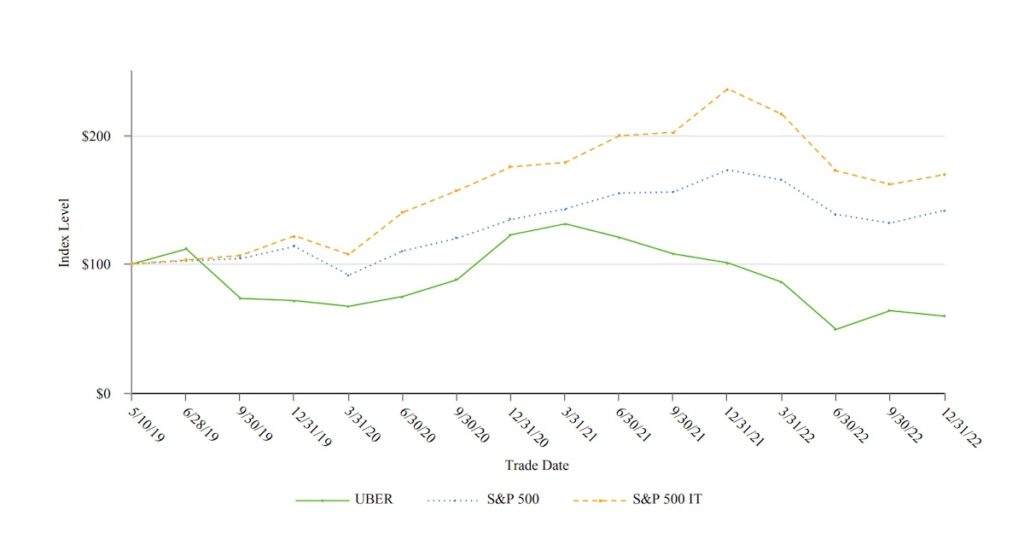Click the S&P 500 IT peak at 12/31/21

(728, 89)
